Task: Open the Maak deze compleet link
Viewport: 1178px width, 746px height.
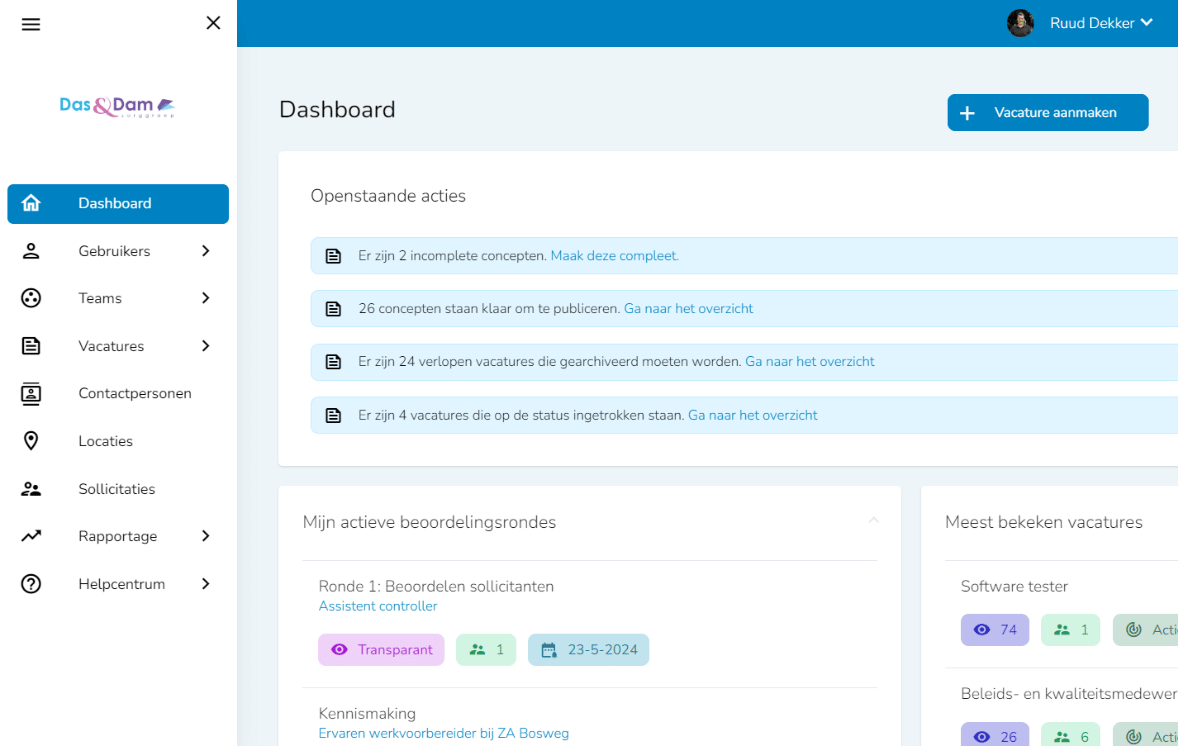Action: 614,255
